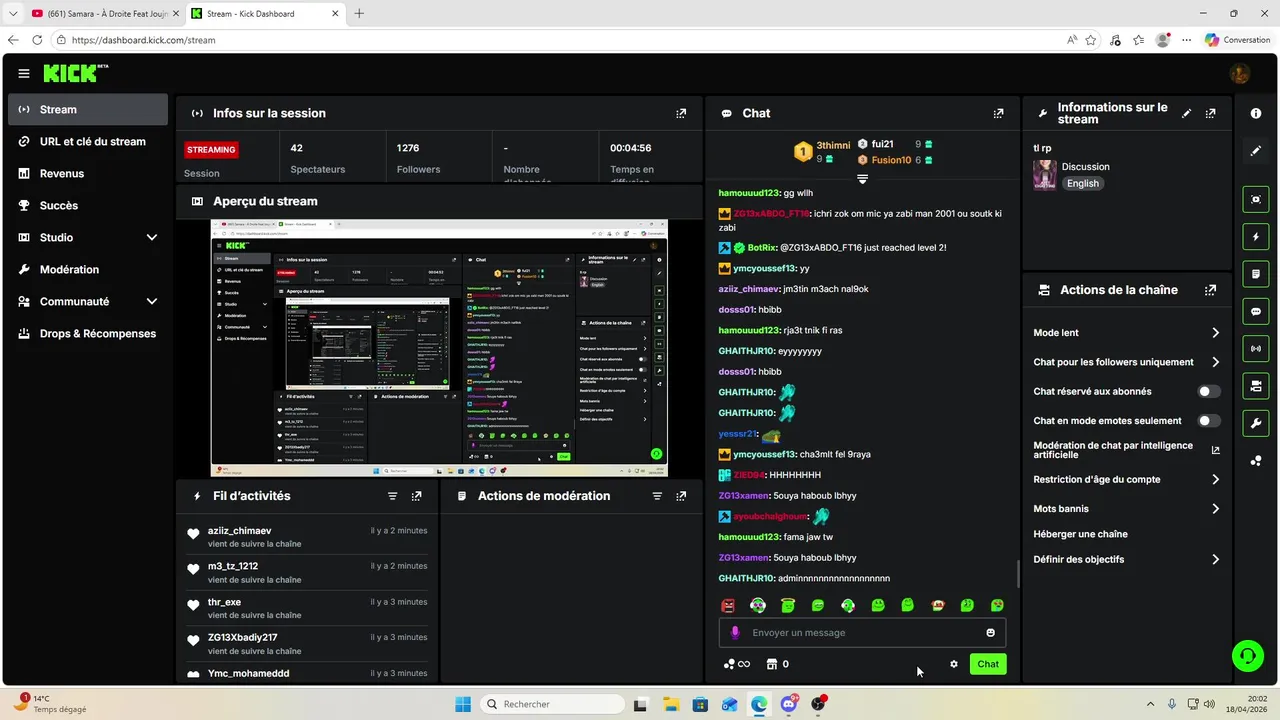The height and width of the screenshot is (720, 1280).
Task: Click the dots icon at right rail bottom
Action: pyautogui.click(x=1256, y=461)
